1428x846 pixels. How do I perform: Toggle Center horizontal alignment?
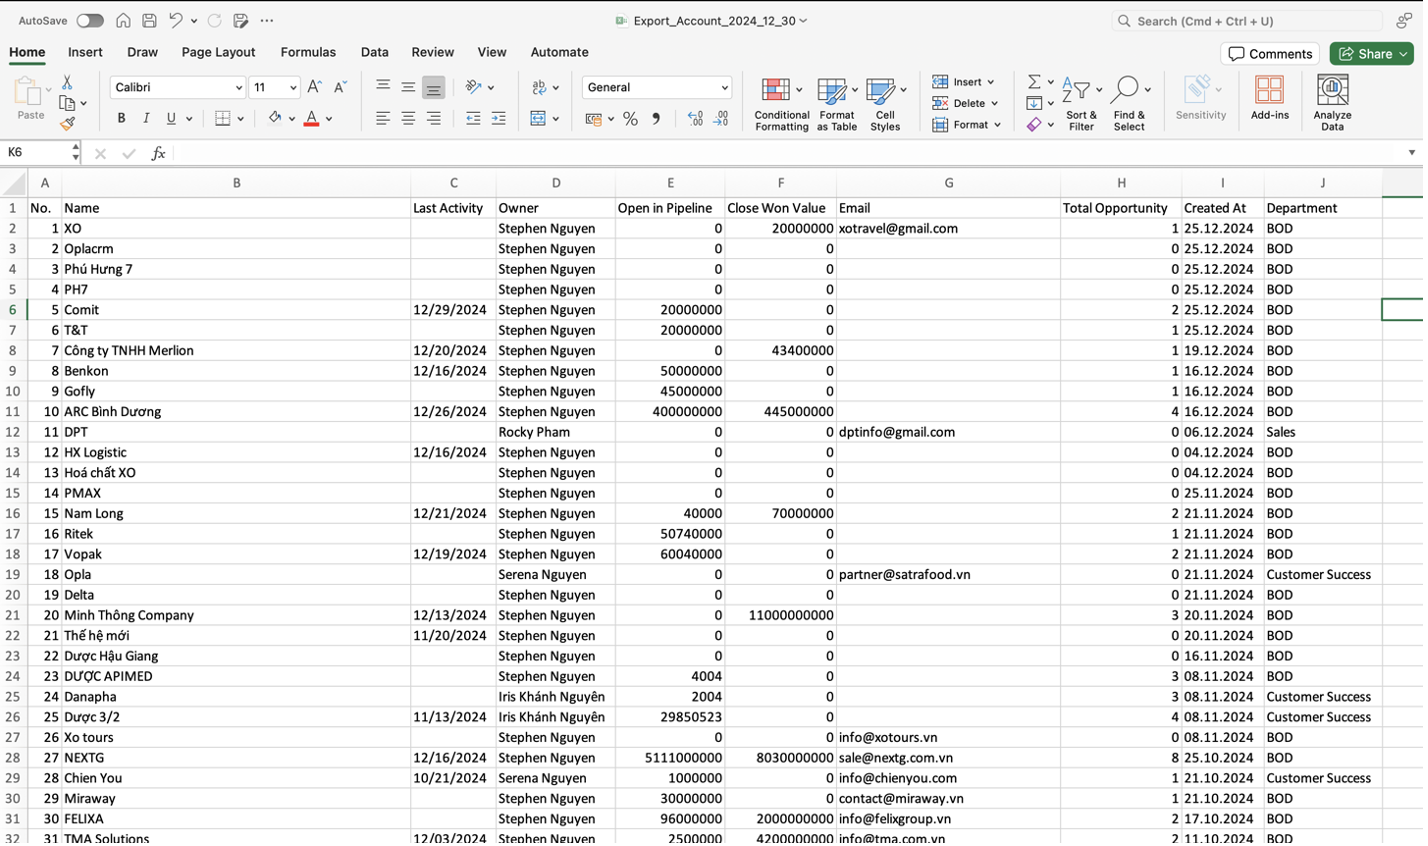(409, 119)
